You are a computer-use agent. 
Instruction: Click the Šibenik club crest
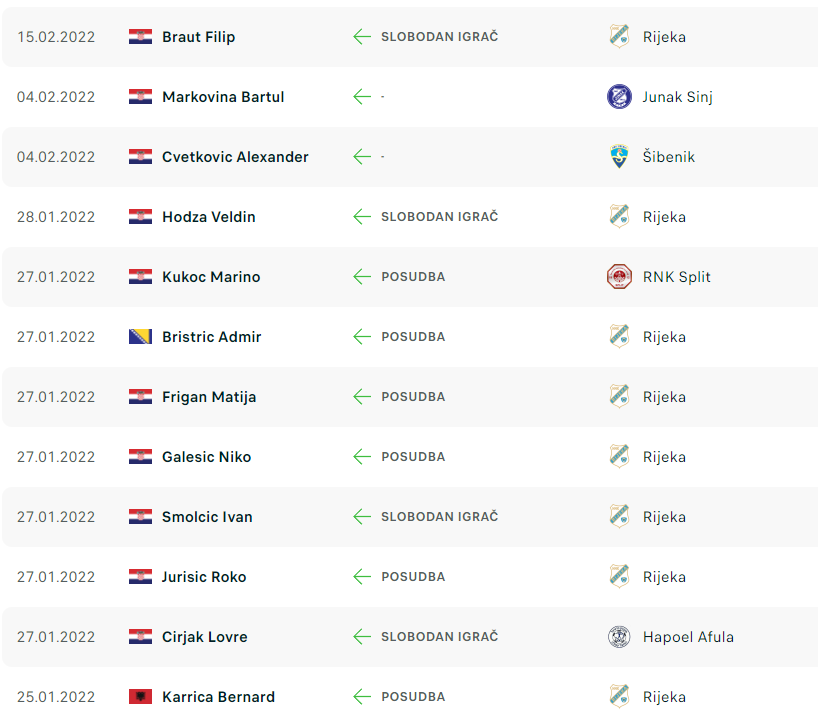coord(619,157)
